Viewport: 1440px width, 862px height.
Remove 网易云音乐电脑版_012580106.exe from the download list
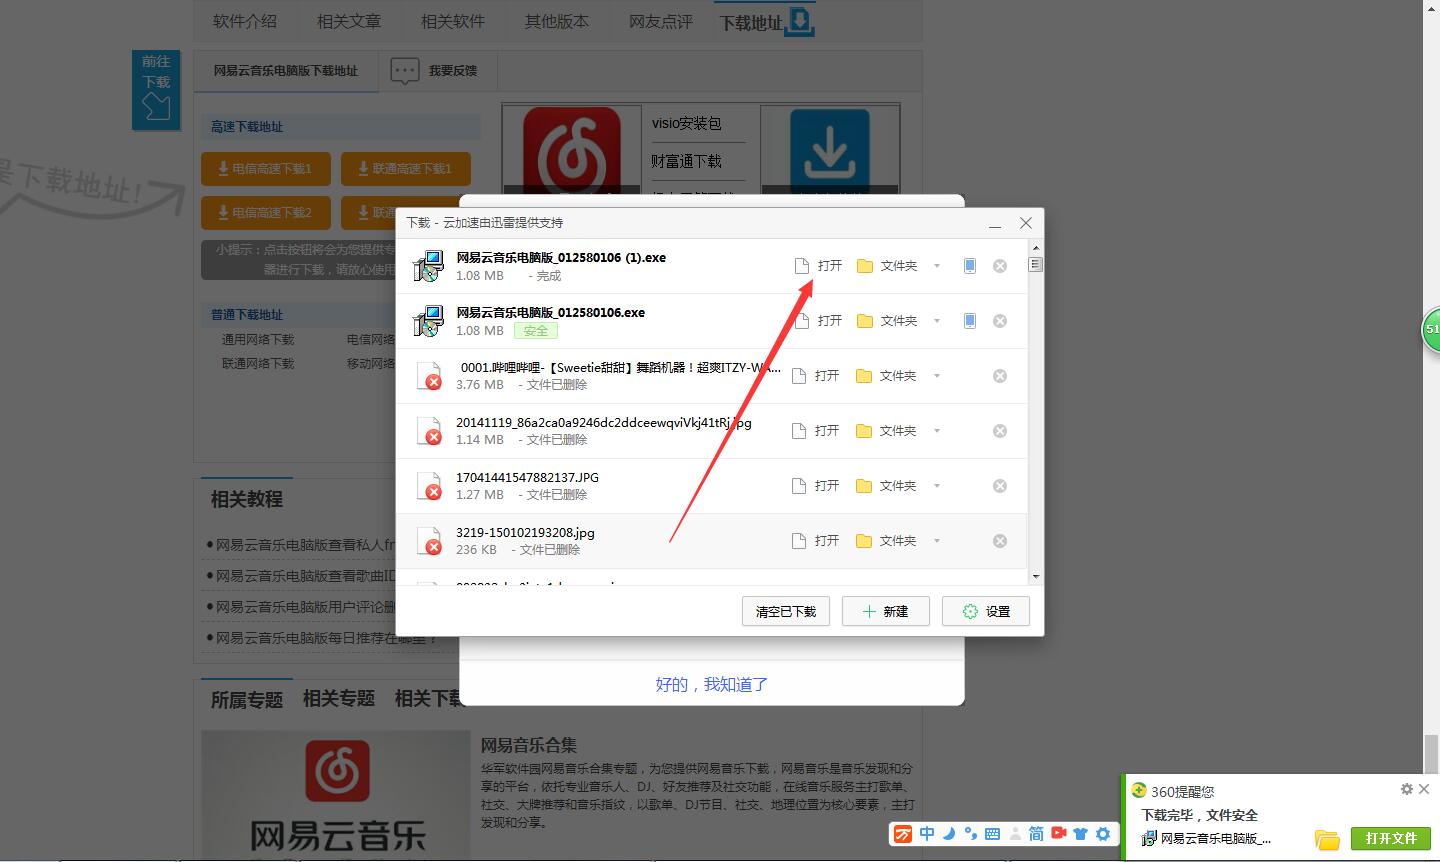coord(999,321)
